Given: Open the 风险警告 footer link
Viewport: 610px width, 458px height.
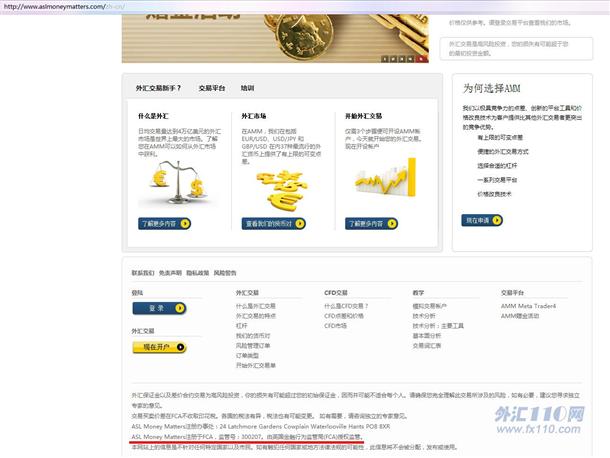Looking at the screenshot, I should coord(225,273).
